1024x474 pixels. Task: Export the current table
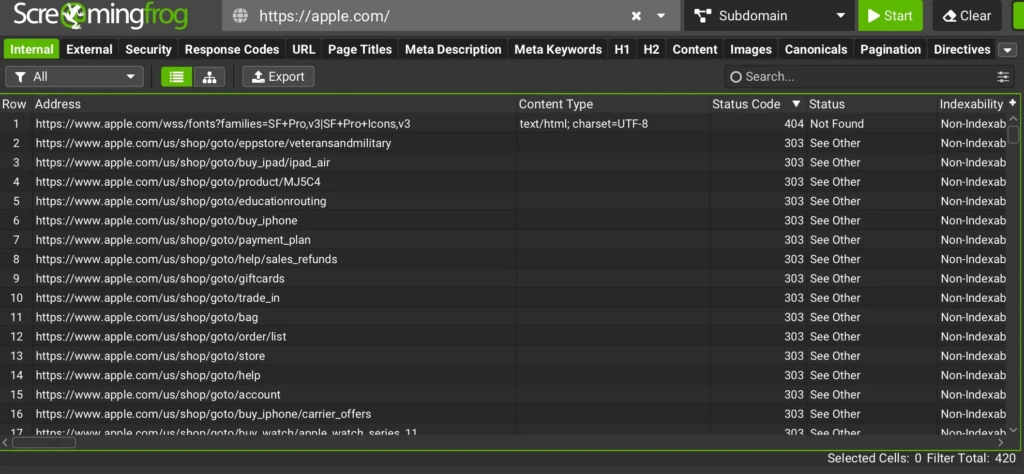[x=278, y=76]
